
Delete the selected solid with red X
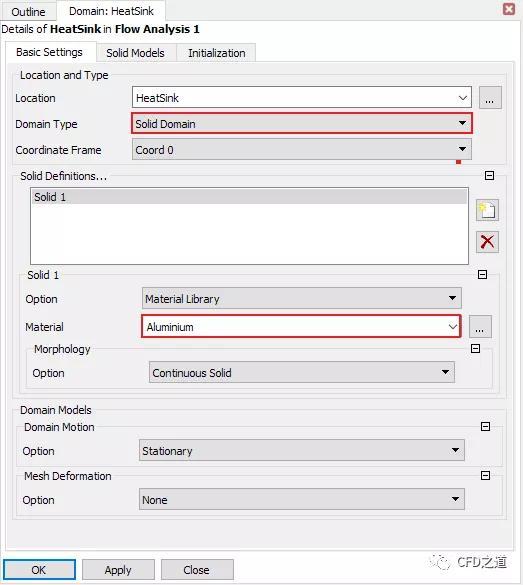click(487, 242)
